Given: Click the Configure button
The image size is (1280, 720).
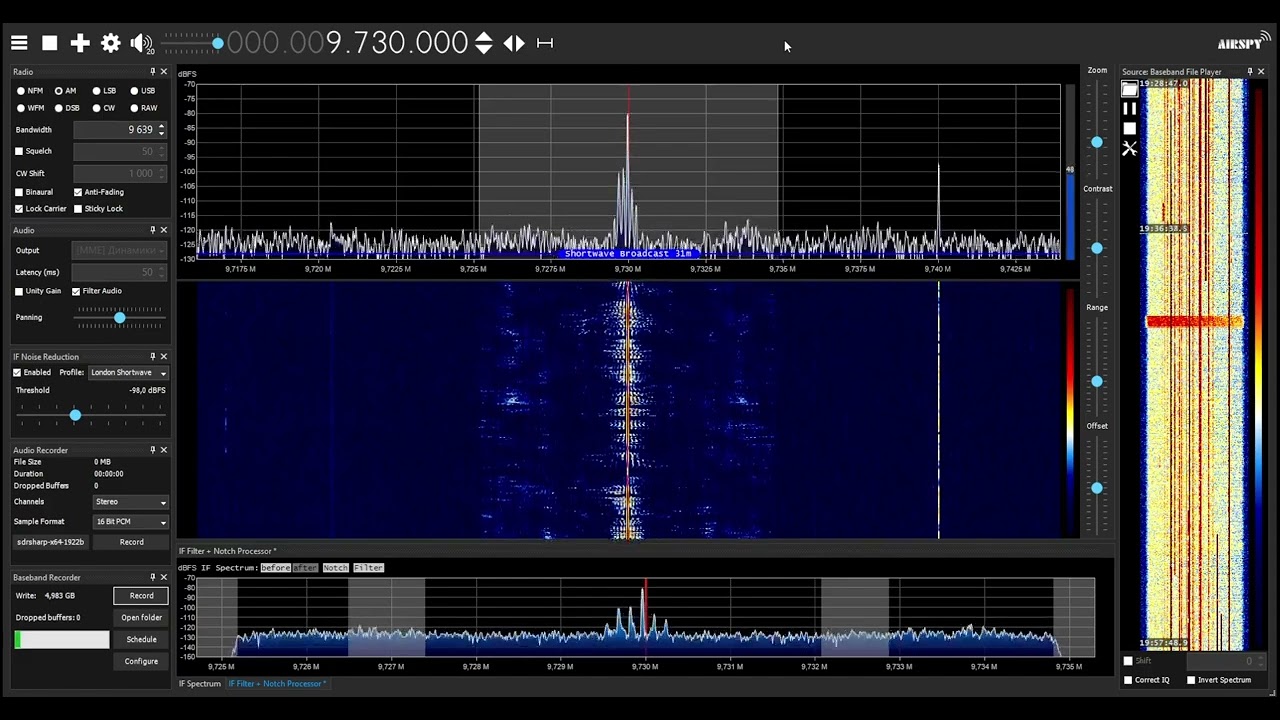Looking at the screenshot, I should pos(141,662).
